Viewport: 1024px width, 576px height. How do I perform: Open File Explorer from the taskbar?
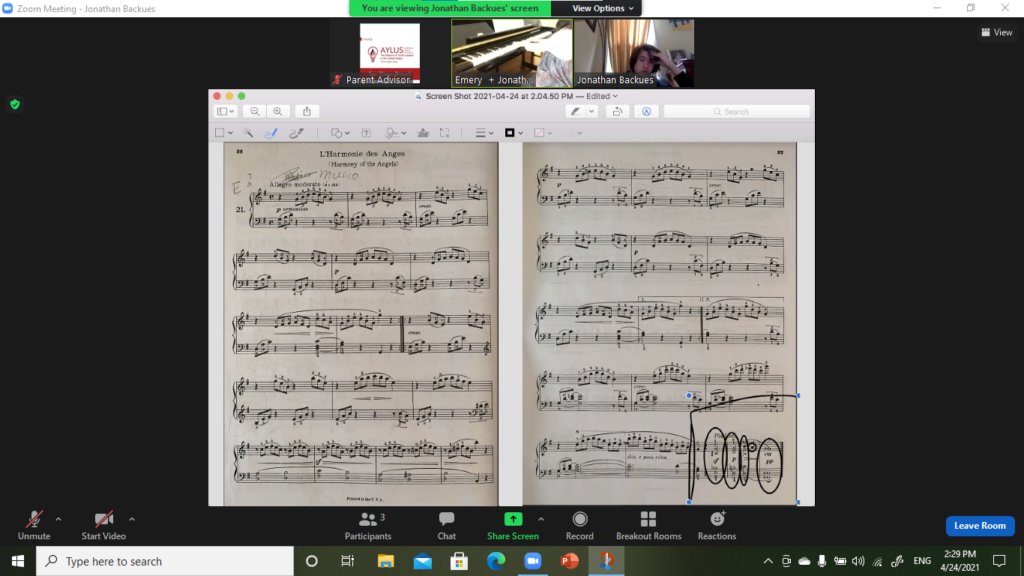[385, 561]
